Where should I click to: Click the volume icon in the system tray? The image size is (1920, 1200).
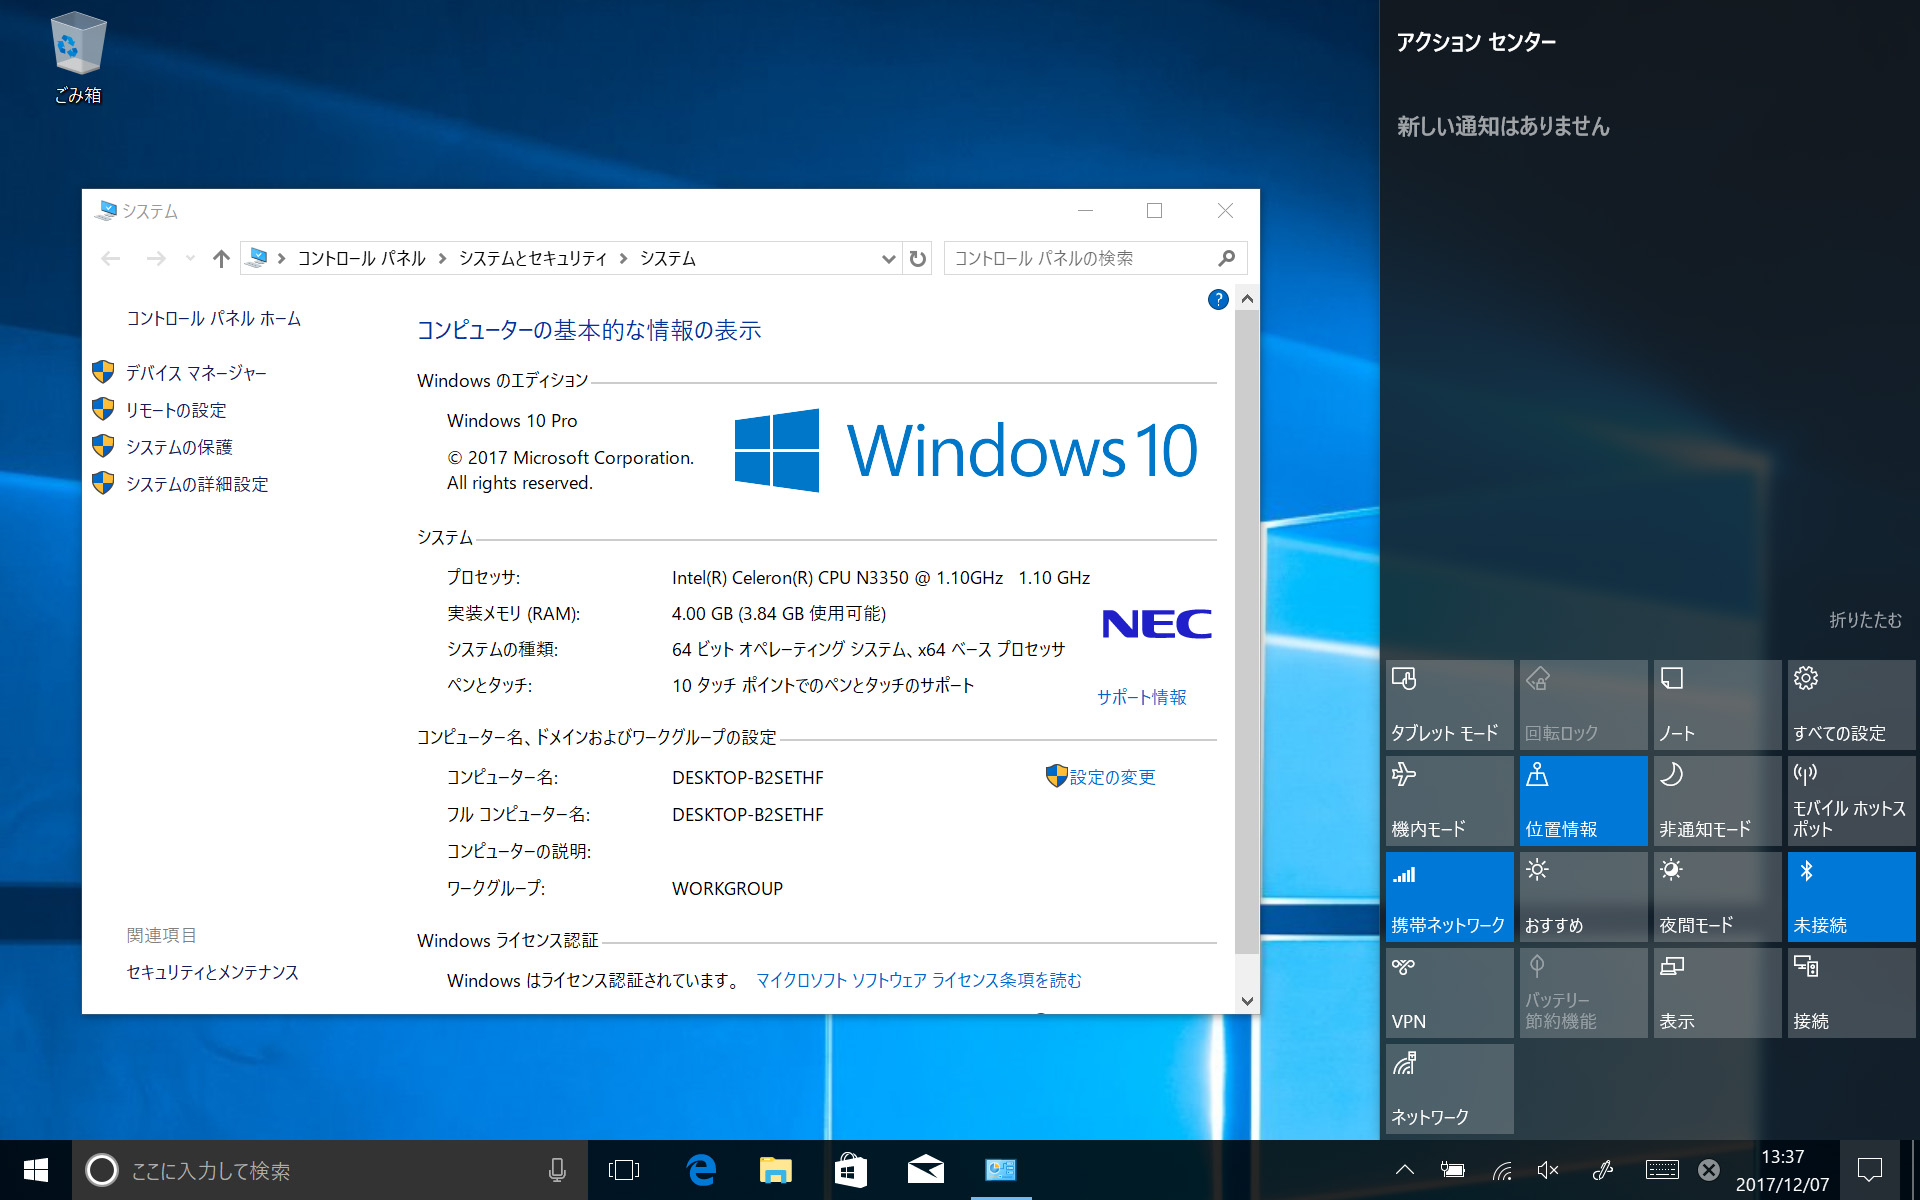(x=1548, y=1170)
